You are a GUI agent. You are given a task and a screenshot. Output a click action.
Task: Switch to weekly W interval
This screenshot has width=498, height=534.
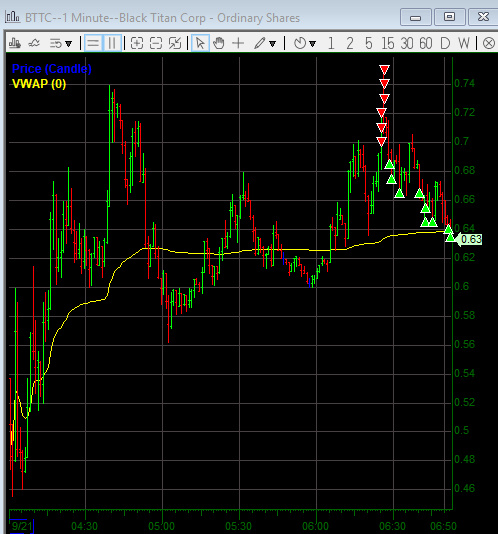point(464,44)
